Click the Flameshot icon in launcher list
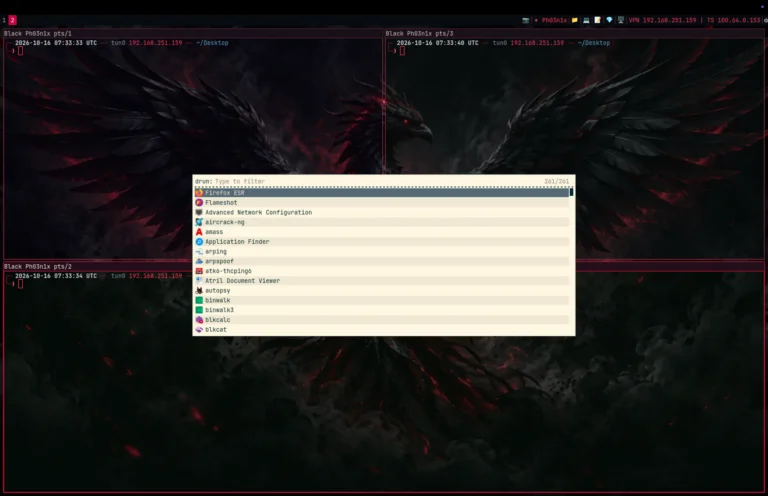Viewport: 768px width, 496px height. point(199,203)
